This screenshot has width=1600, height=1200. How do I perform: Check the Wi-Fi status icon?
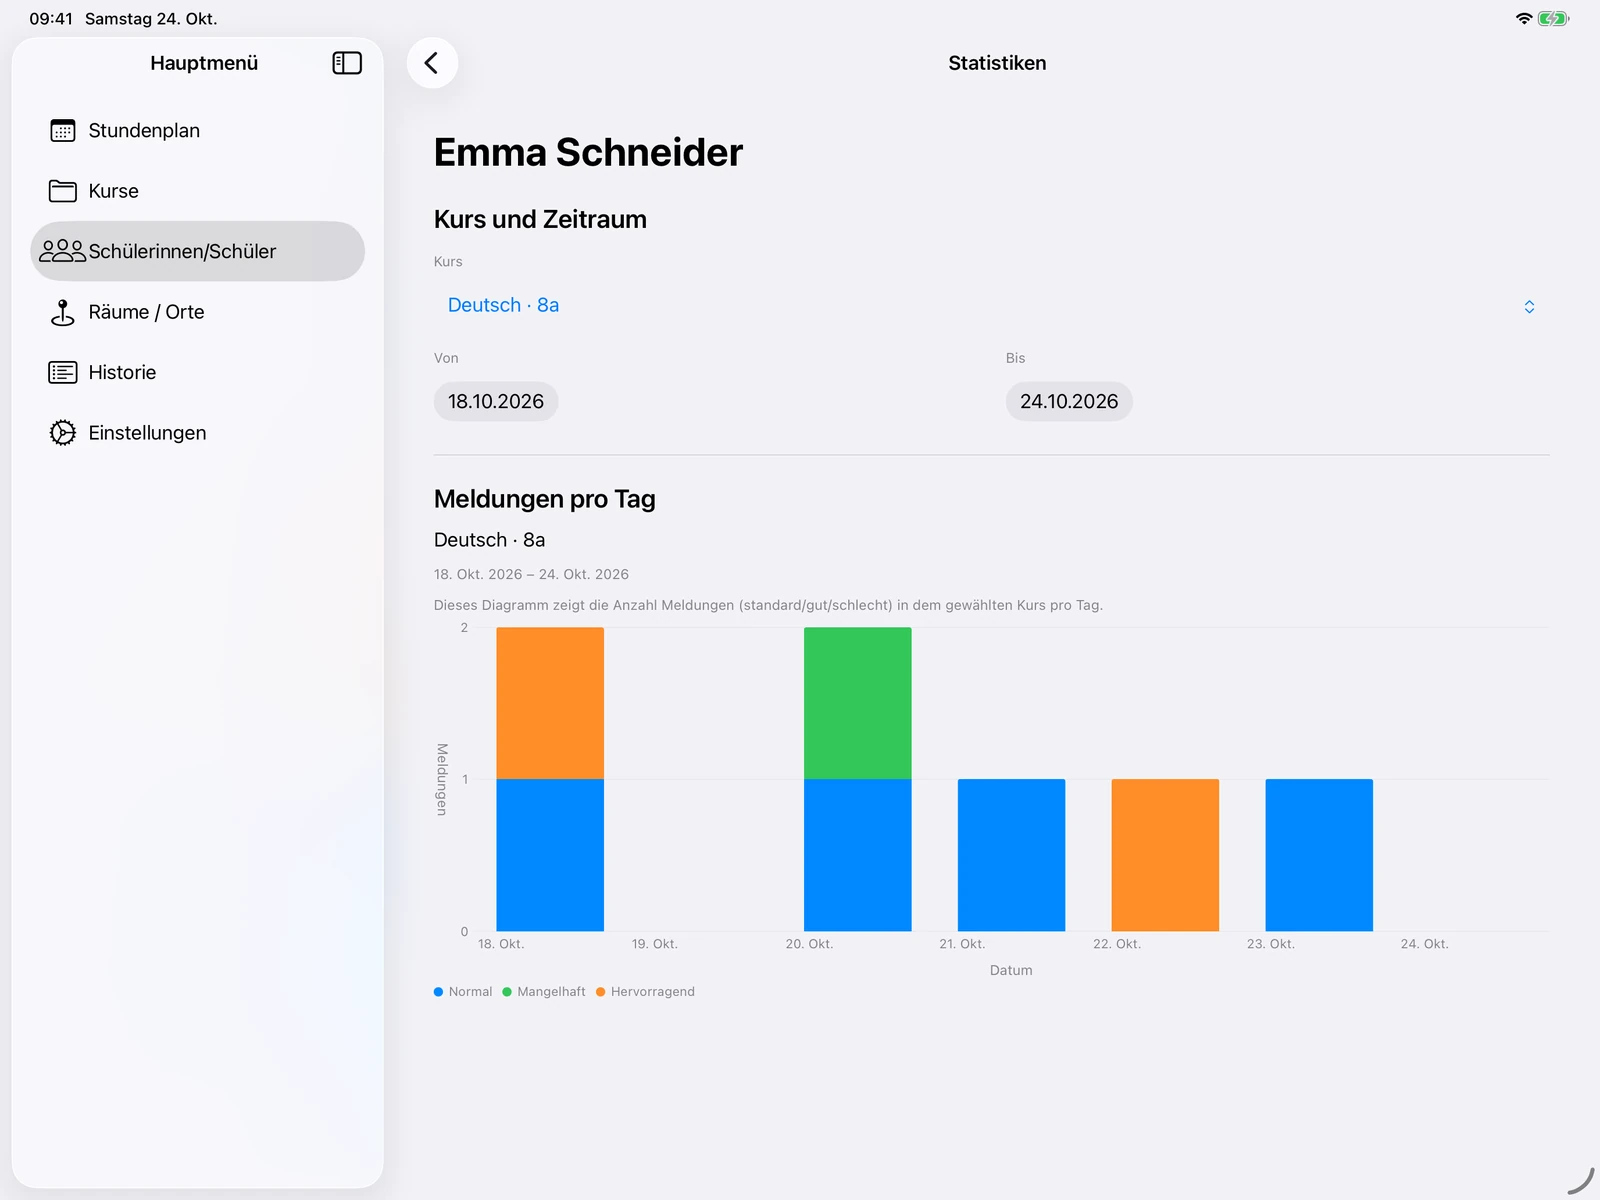(1524, 18)
